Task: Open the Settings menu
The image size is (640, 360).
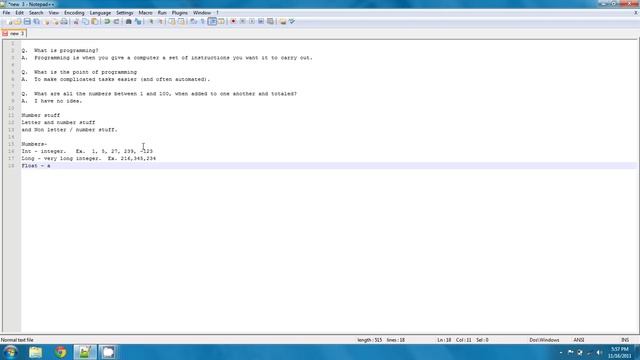Action: point(124,13)
